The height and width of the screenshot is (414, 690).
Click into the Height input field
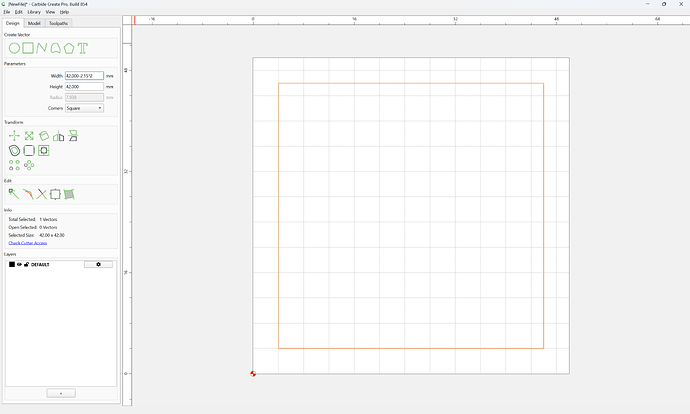click(x=84, y=87)
